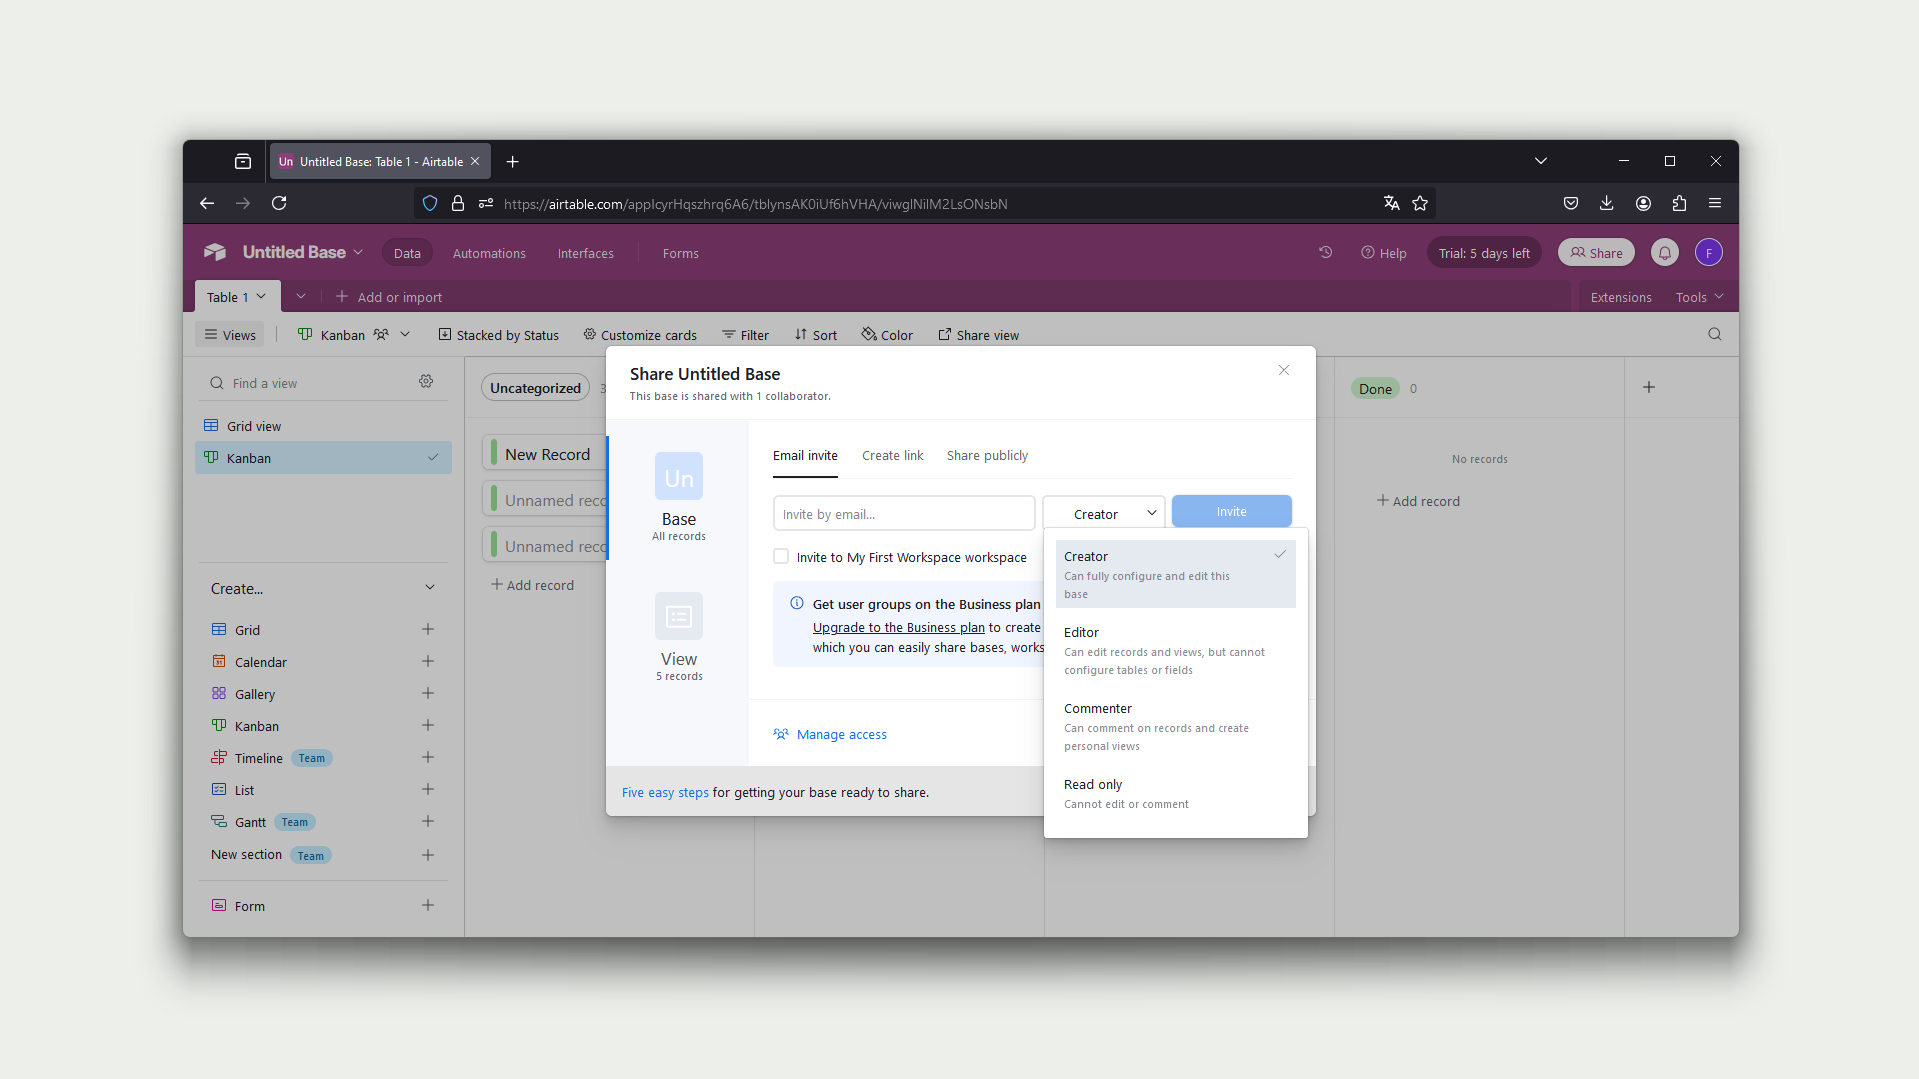
Task: Close the Share Untitled Base dialog
Action: tap(1284, 370)
